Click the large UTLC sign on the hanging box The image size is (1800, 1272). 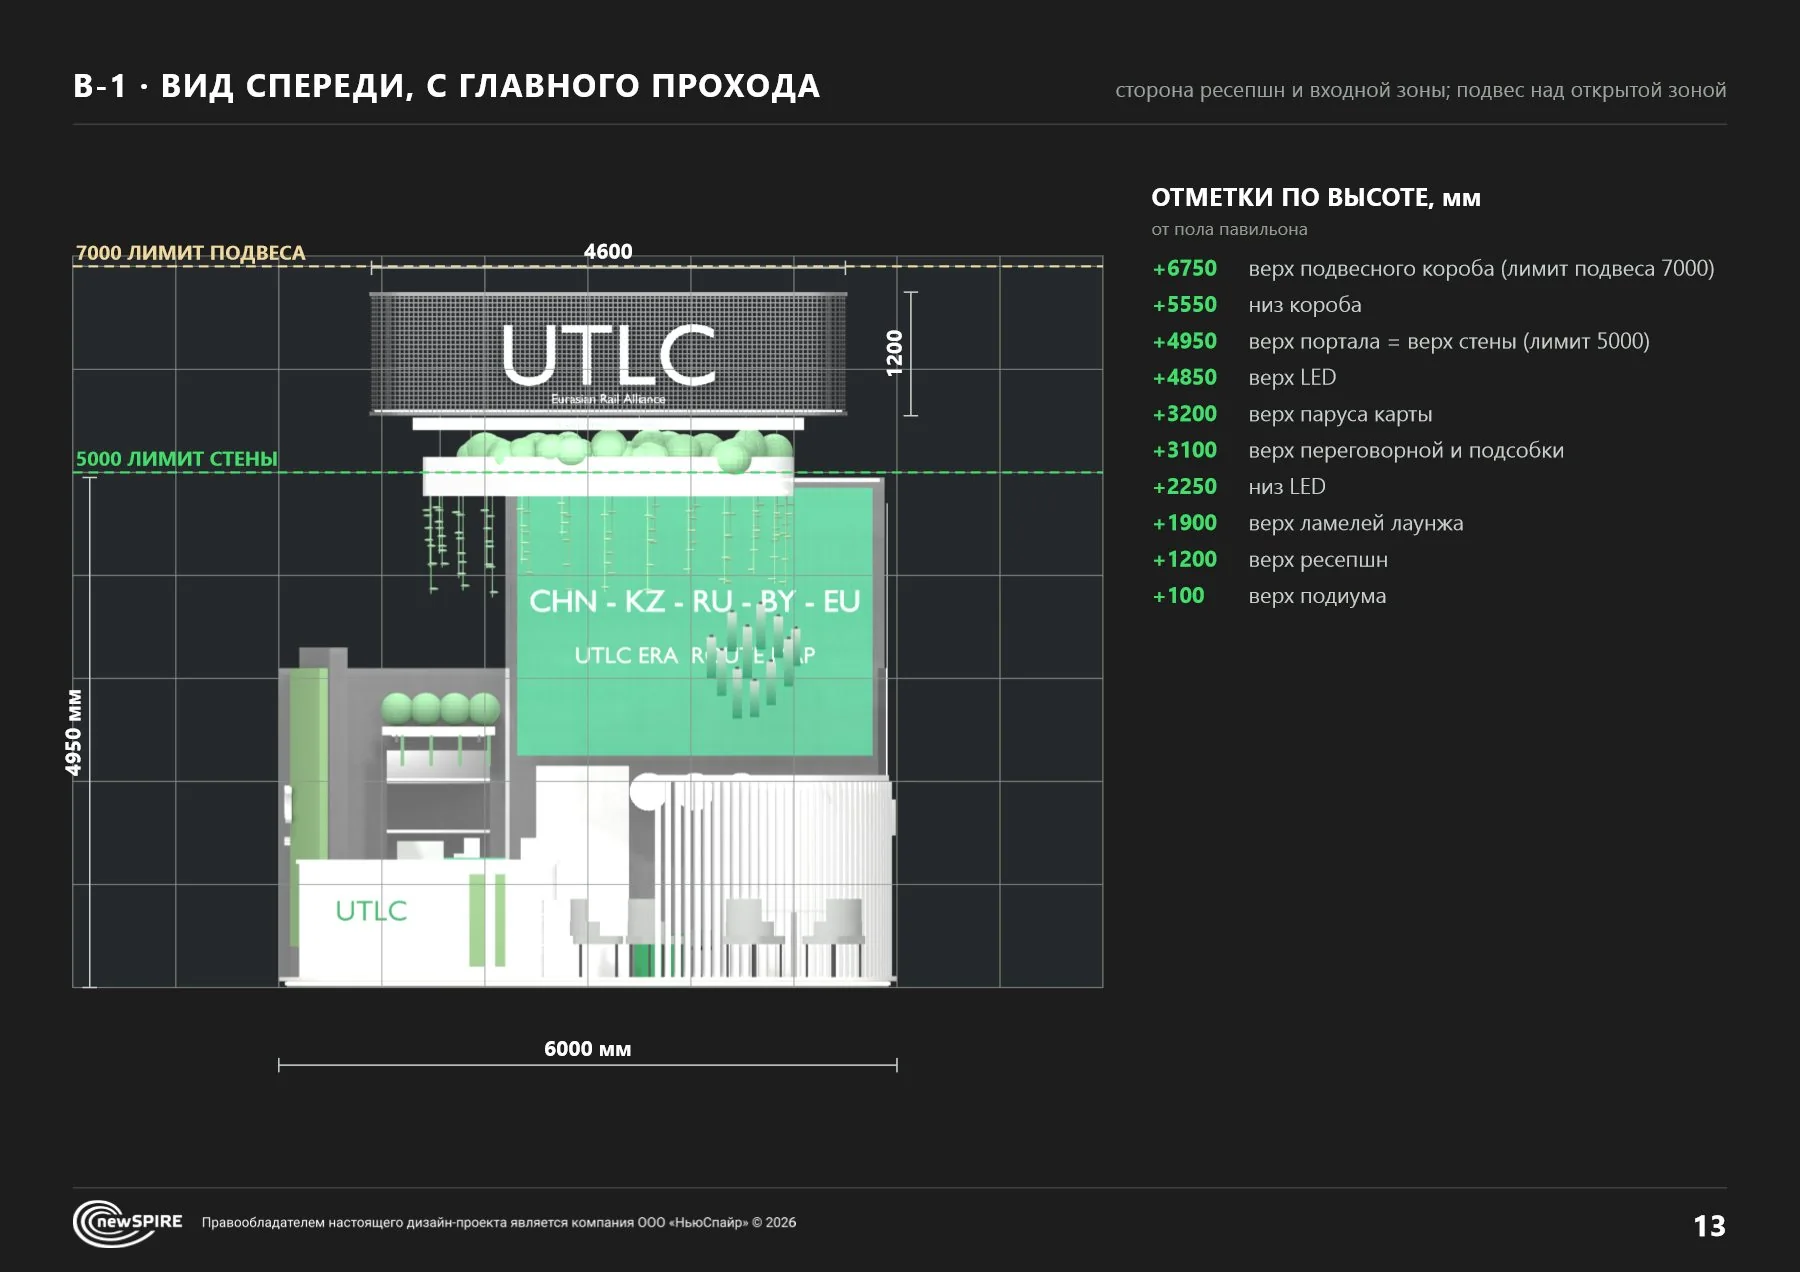608,354
